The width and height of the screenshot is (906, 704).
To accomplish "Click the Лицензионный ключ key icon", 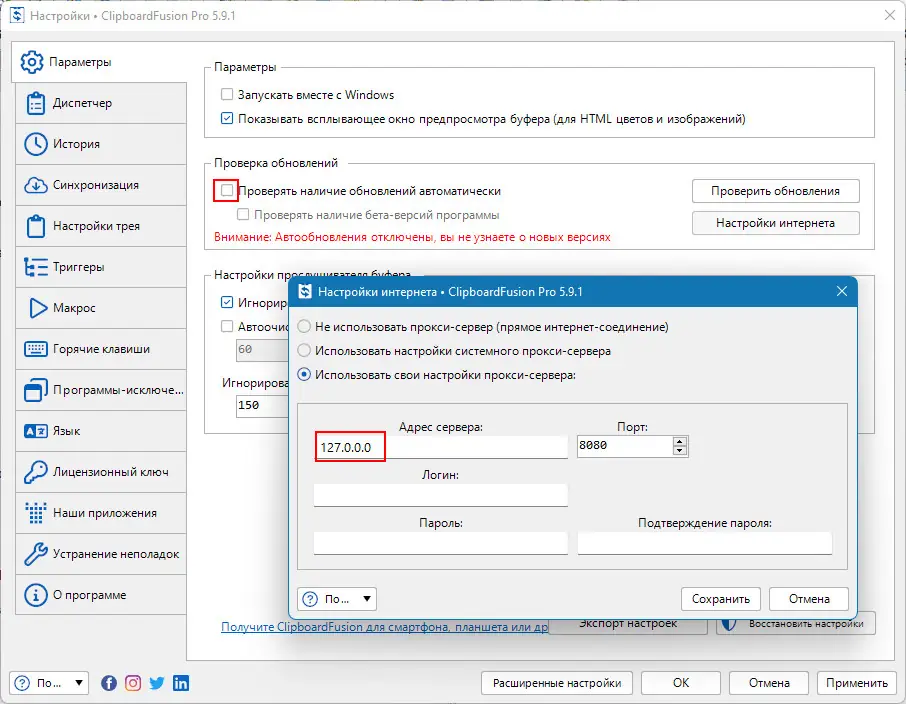I will coord(36,472).
